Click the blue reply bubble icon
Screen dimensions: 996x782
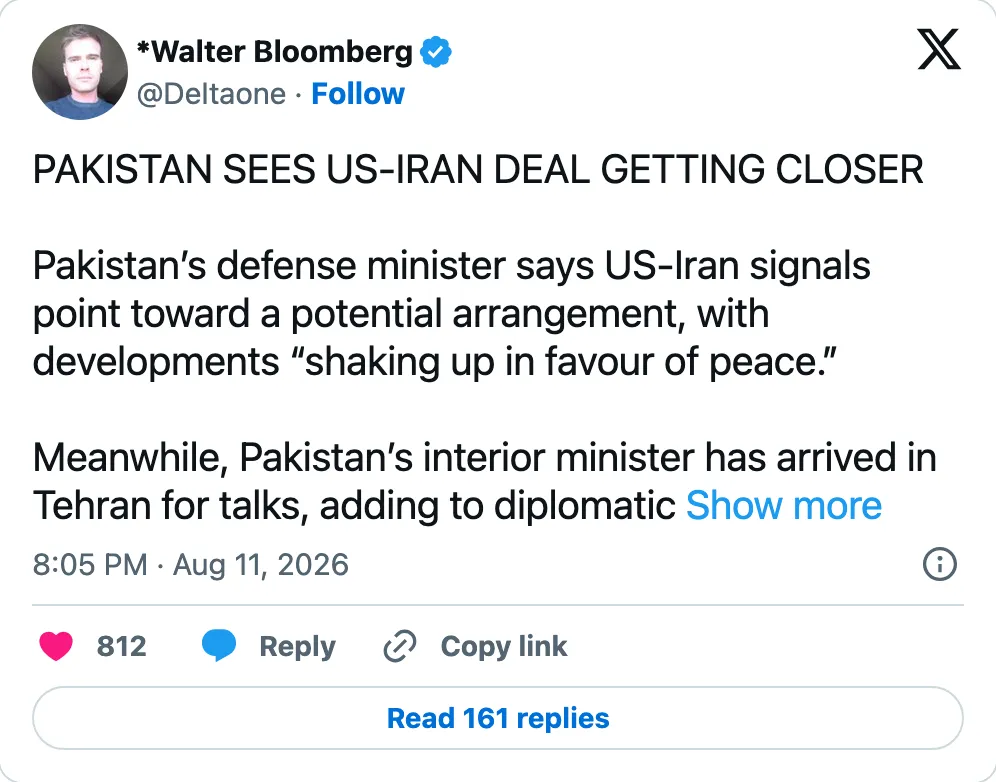point(219,646)
